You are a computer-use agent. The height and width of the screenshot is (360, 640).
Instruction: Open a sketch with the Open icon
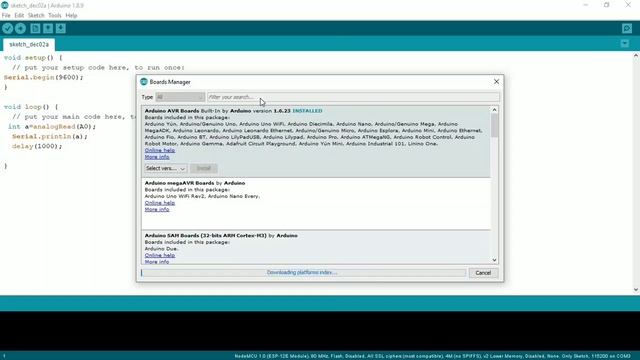(x=48, y=28)
